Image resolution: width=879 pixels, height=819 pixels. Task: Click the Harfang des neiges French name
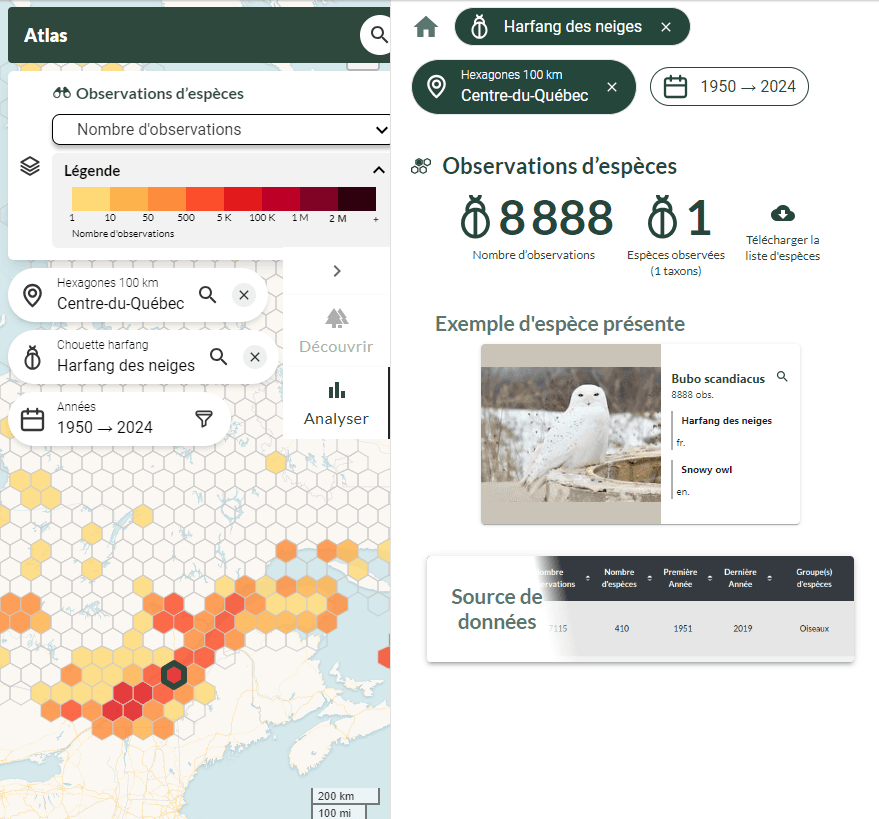pos(727,420)
